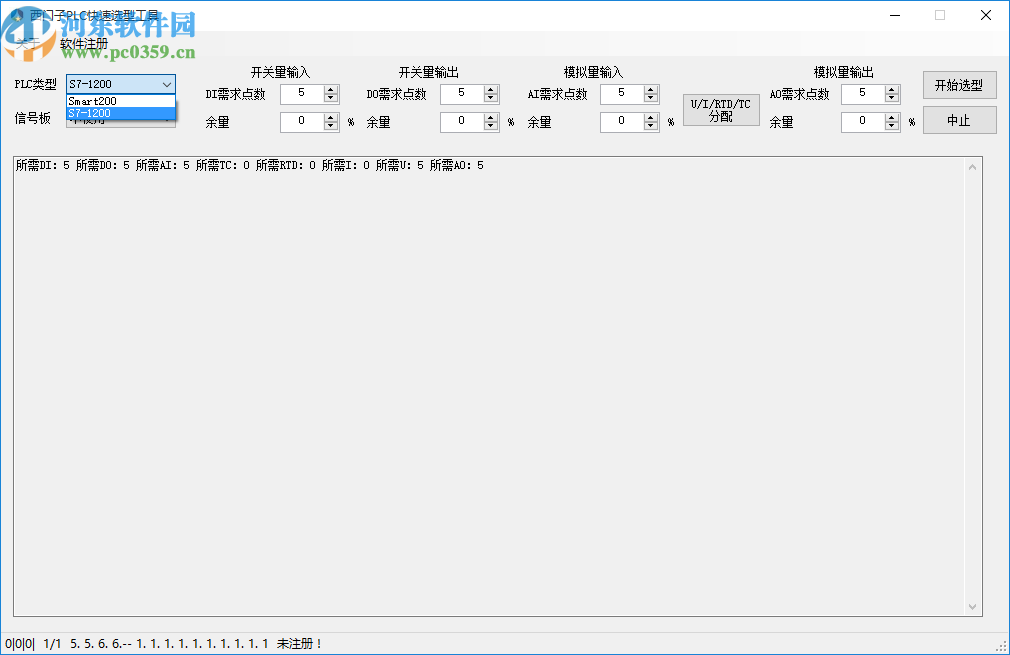
Task: Click the 未注册 status bar message
Action: click(x=298, y=644)
